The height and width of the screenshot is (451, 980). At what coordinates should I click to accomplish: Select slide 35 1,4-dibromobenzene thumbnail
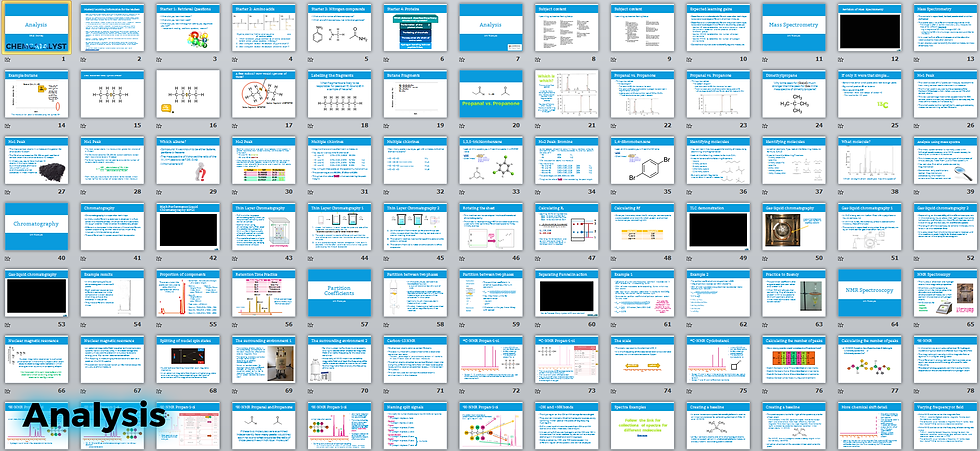click(x=642, y=160)
